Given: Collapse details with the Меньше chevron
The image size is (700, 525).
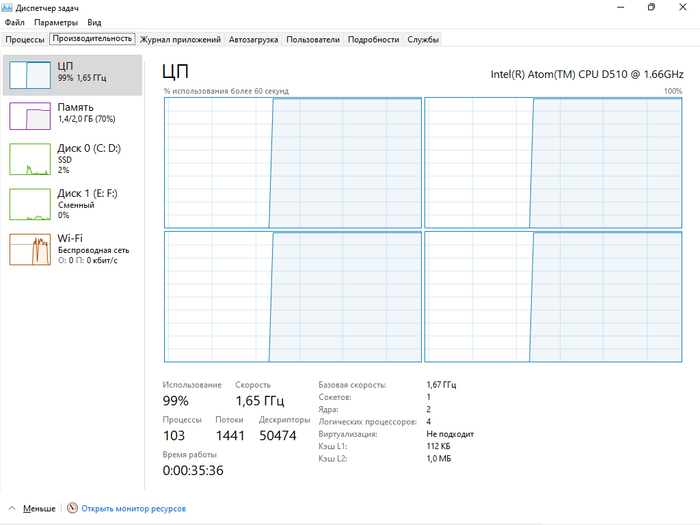Looking at the screenshot, I should click(x=12, y=508).
